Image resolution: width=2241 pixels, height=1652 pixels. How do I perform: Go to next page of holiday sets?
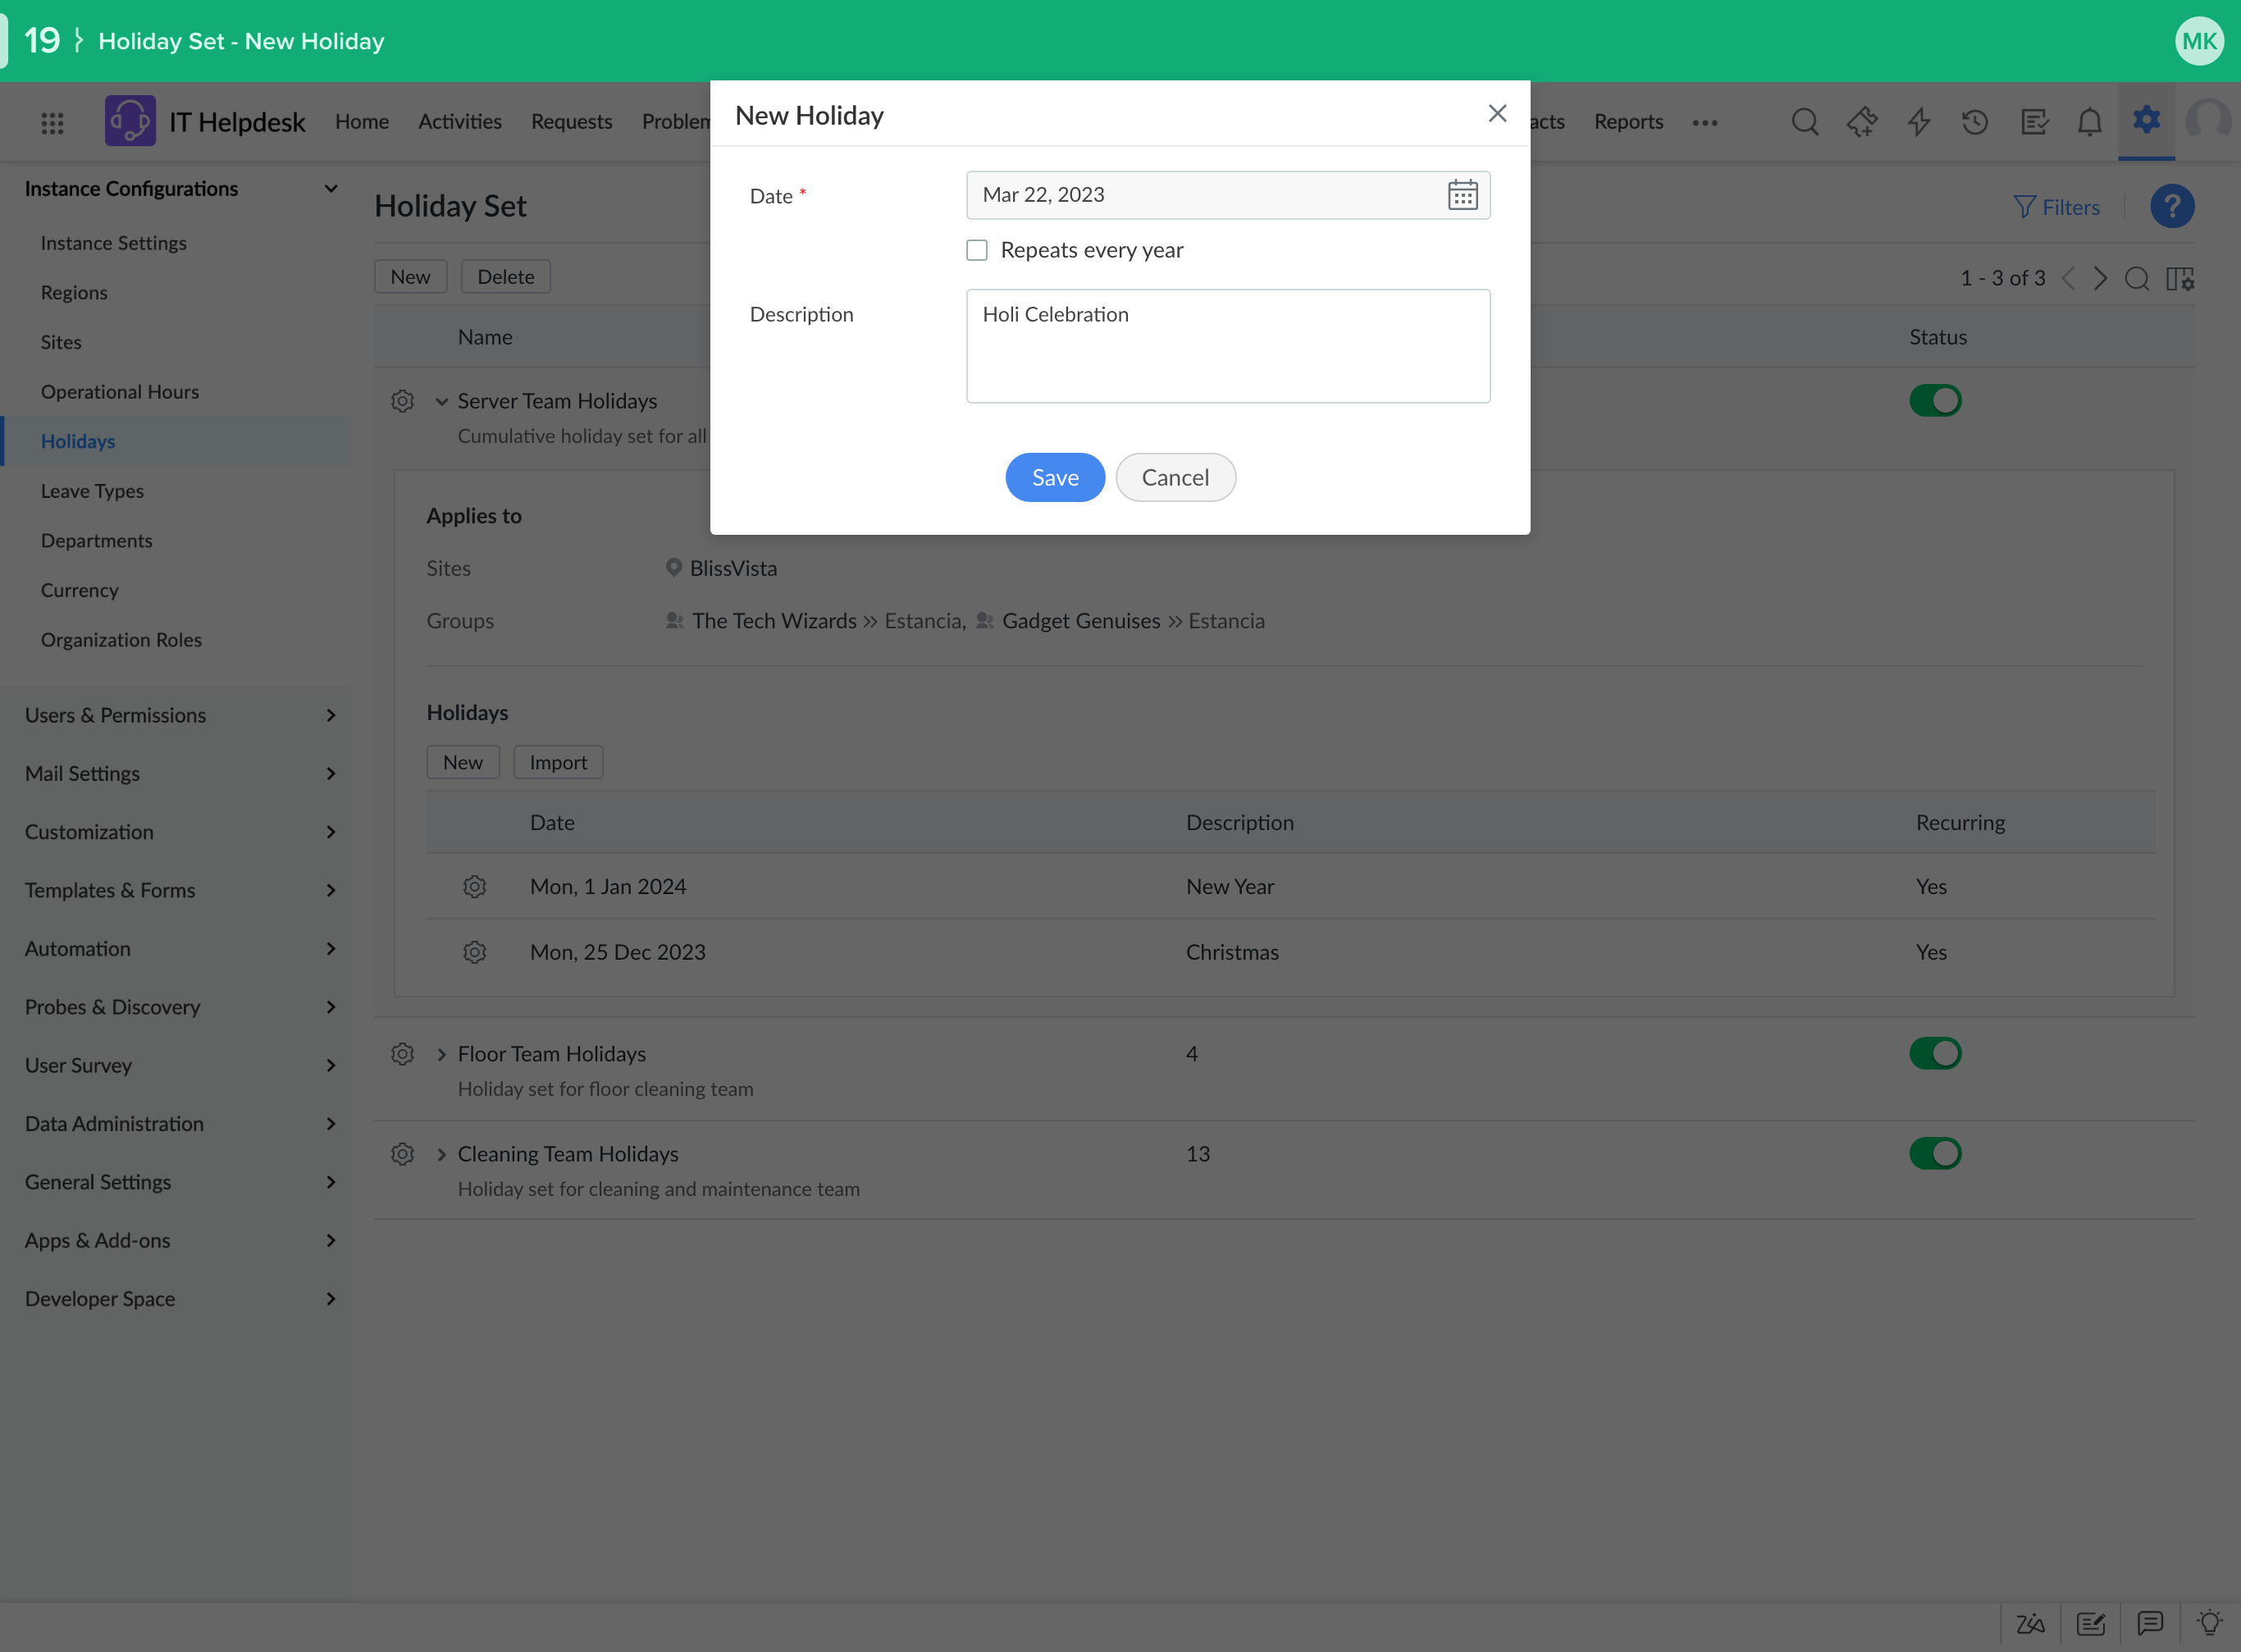pos(2100,278)
